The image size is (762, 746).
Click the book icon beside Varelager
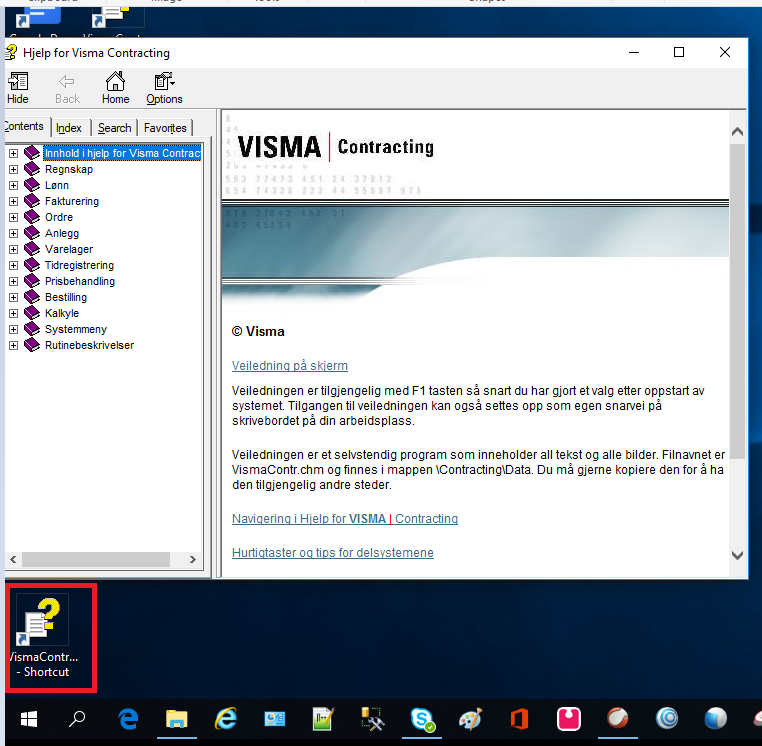click(x=32, y=249)
